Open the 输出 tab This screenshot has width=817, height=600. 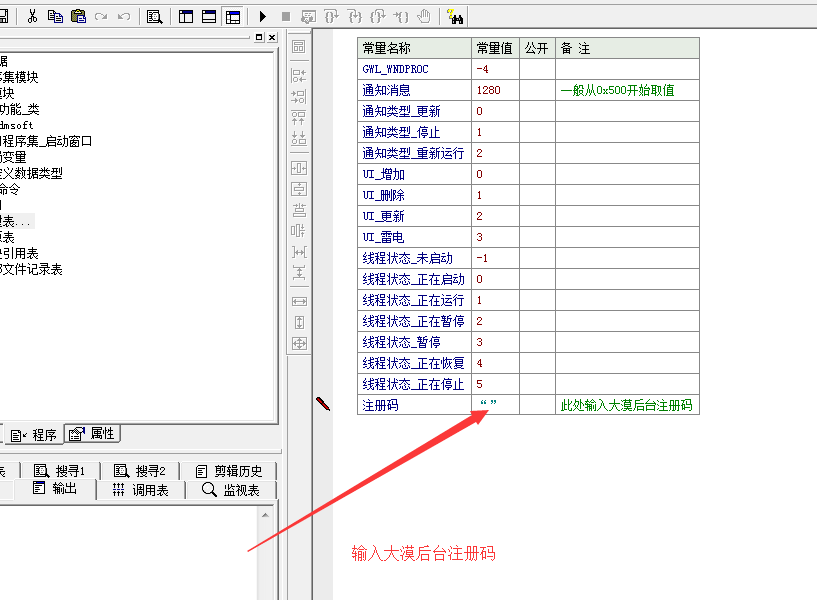pyautogui.click(x=55, y=489)
